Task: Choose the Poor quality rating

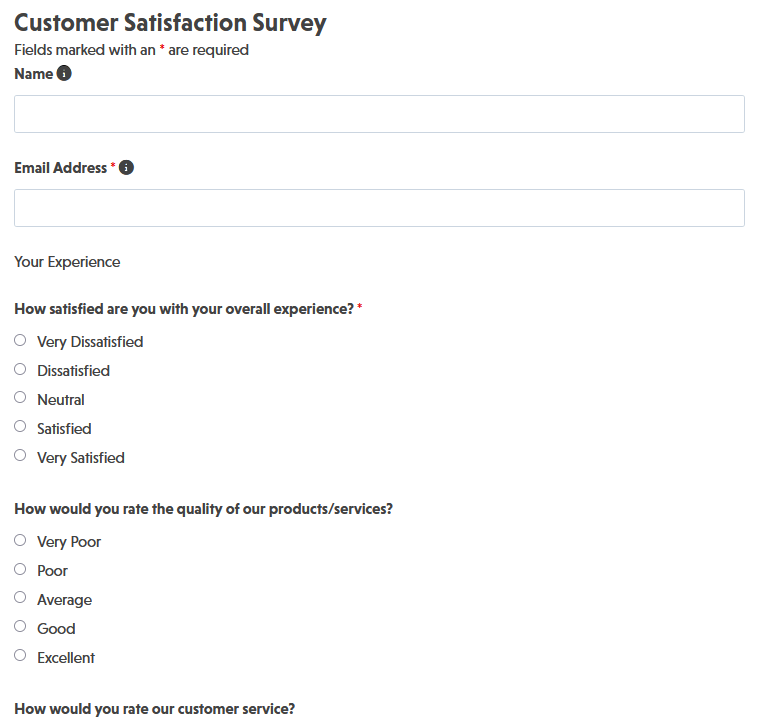Action: [20, 569]
